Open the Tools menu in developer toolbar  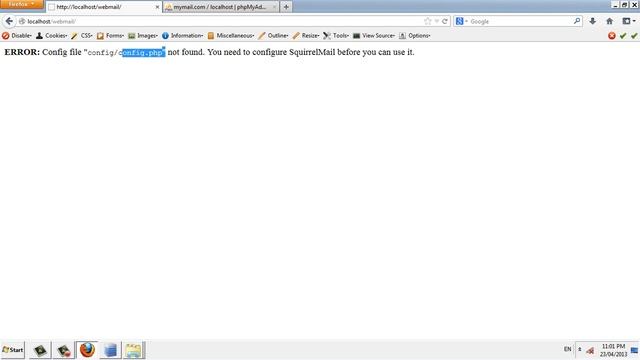(x=336, y=36)
